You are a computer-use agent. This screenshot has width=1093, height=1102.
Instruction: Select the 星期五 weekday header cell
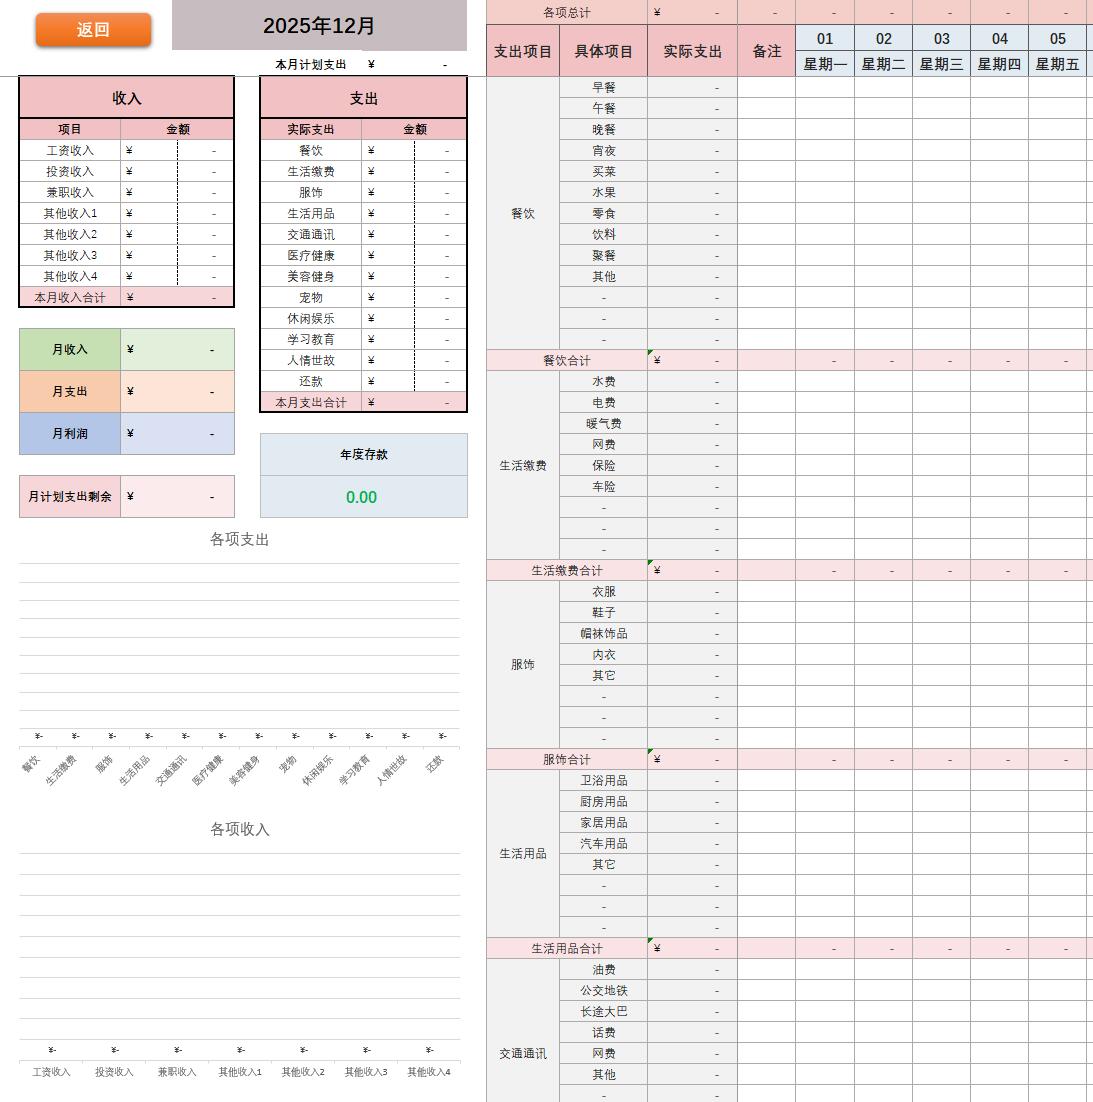coord(1058,64)
